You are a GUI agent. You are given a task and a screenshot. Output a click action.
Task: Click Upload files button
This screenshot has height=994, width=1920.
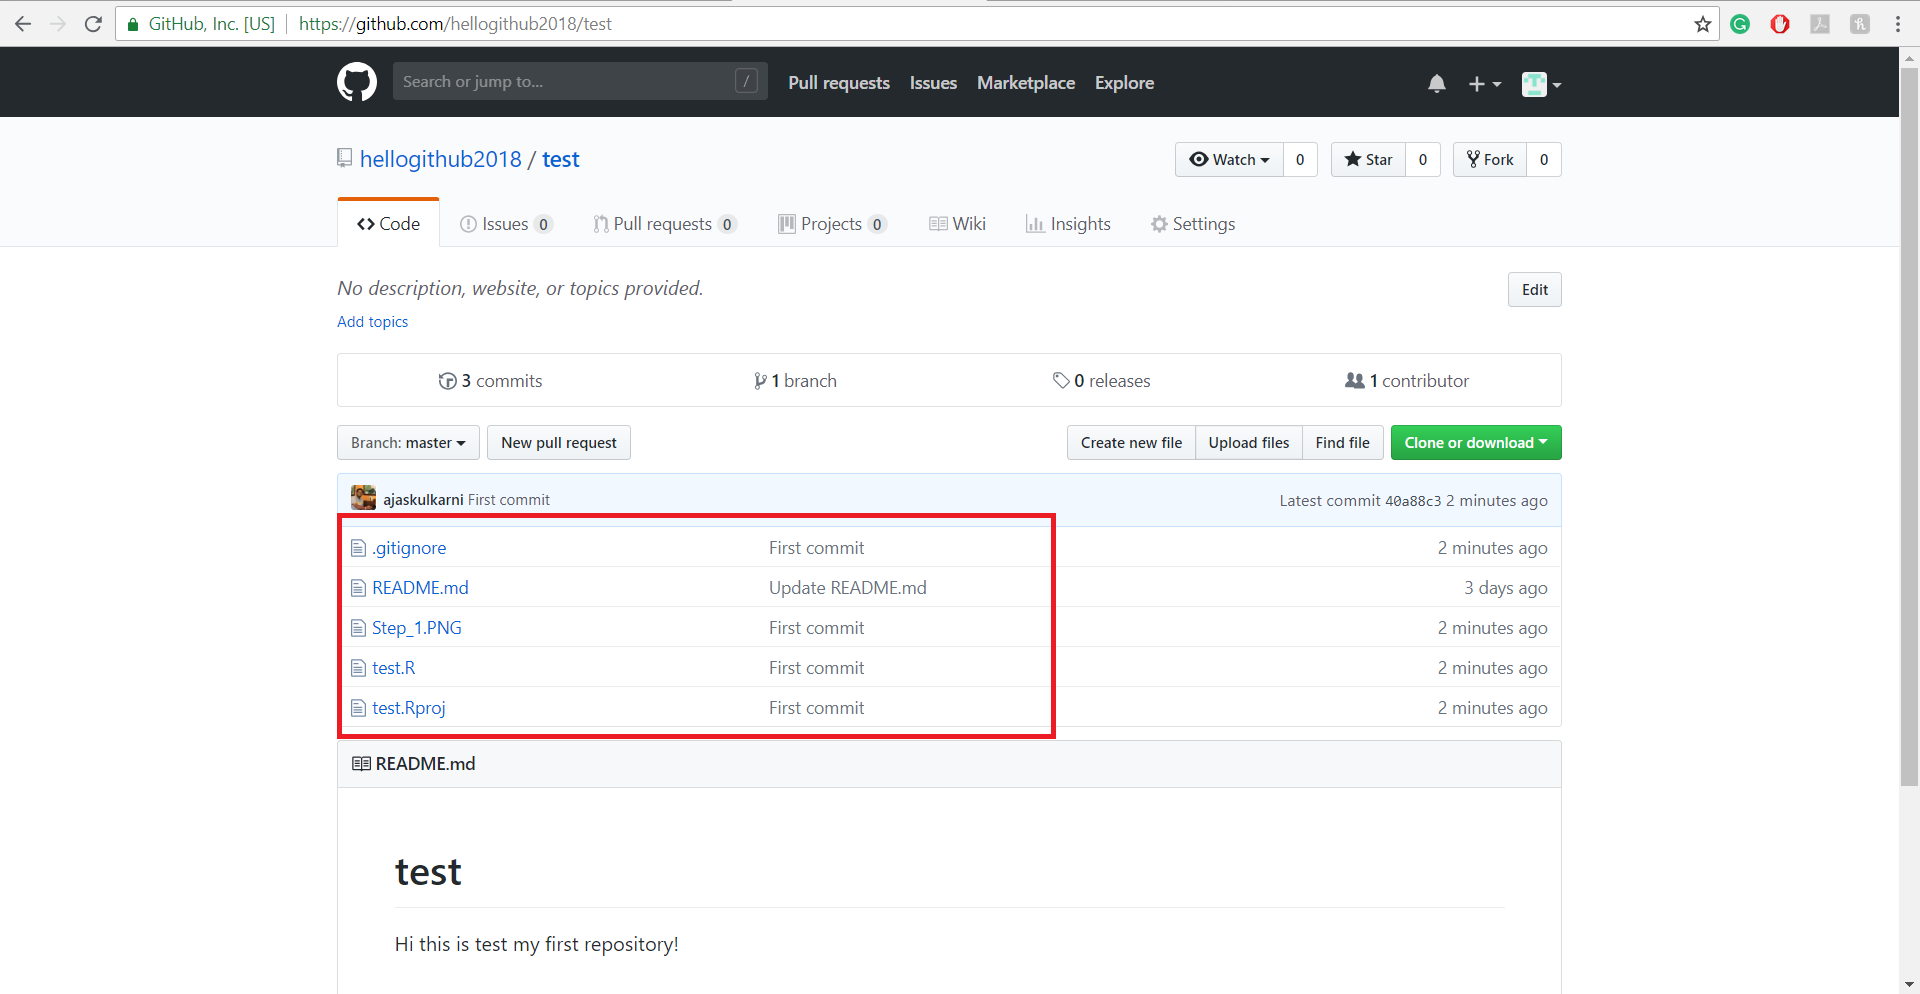(x=1249, y=443)
